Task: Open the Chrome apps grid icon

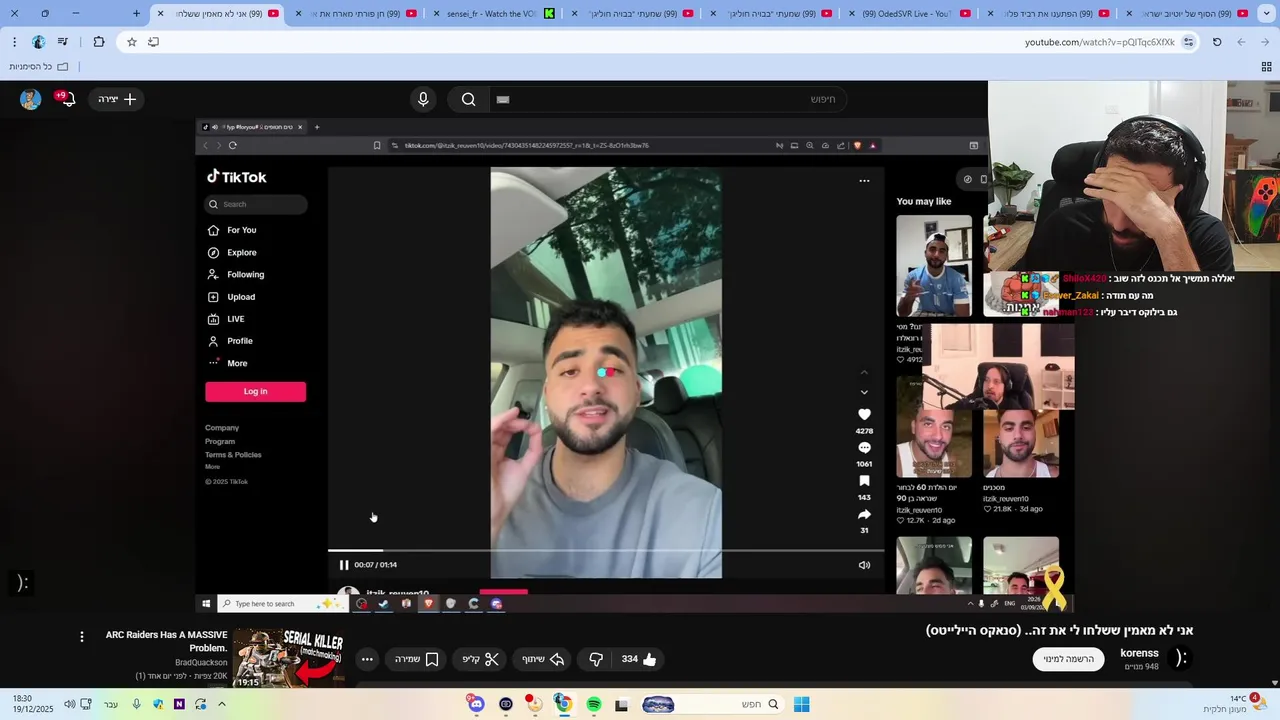Action: [x=1266, y=67]
